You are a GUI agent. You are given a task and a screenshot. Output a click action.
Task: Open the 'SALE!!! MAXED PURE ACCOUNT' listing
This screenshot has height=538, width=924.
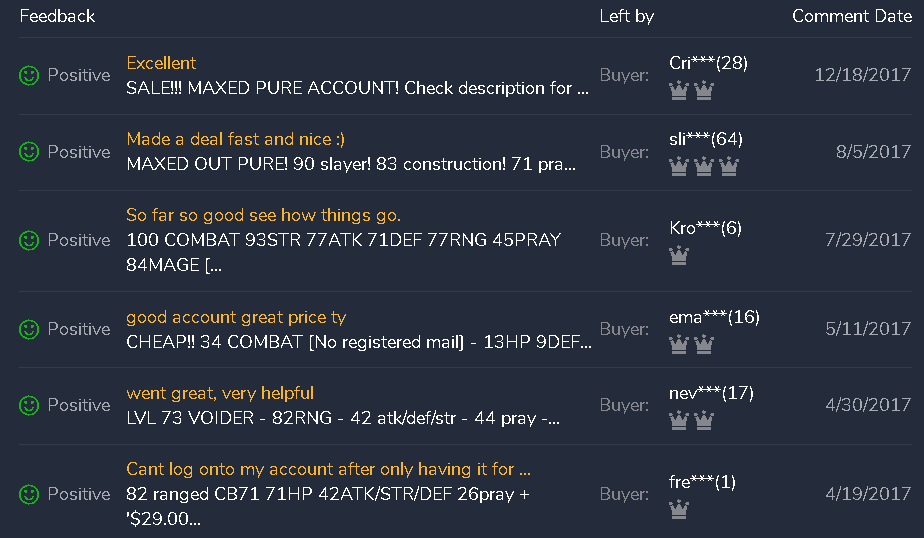coord(356,88)
